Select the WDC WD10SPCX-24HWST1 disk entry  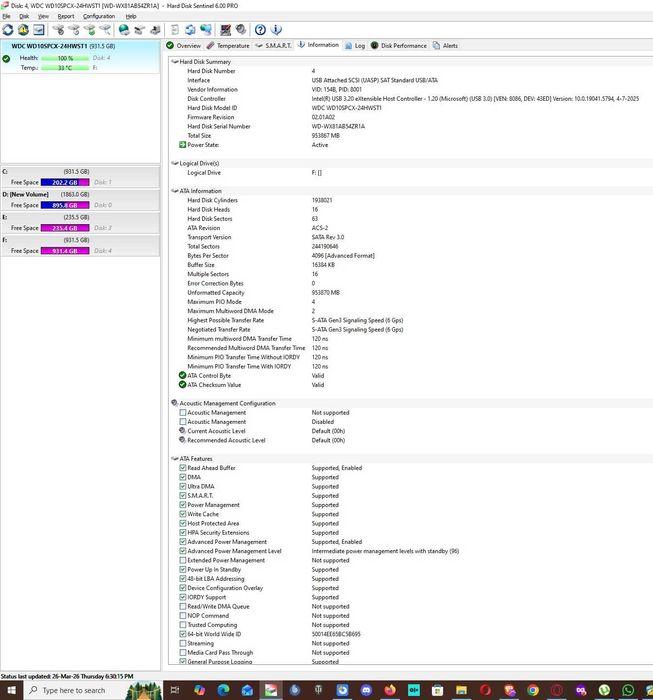click(x=80, y=57)
